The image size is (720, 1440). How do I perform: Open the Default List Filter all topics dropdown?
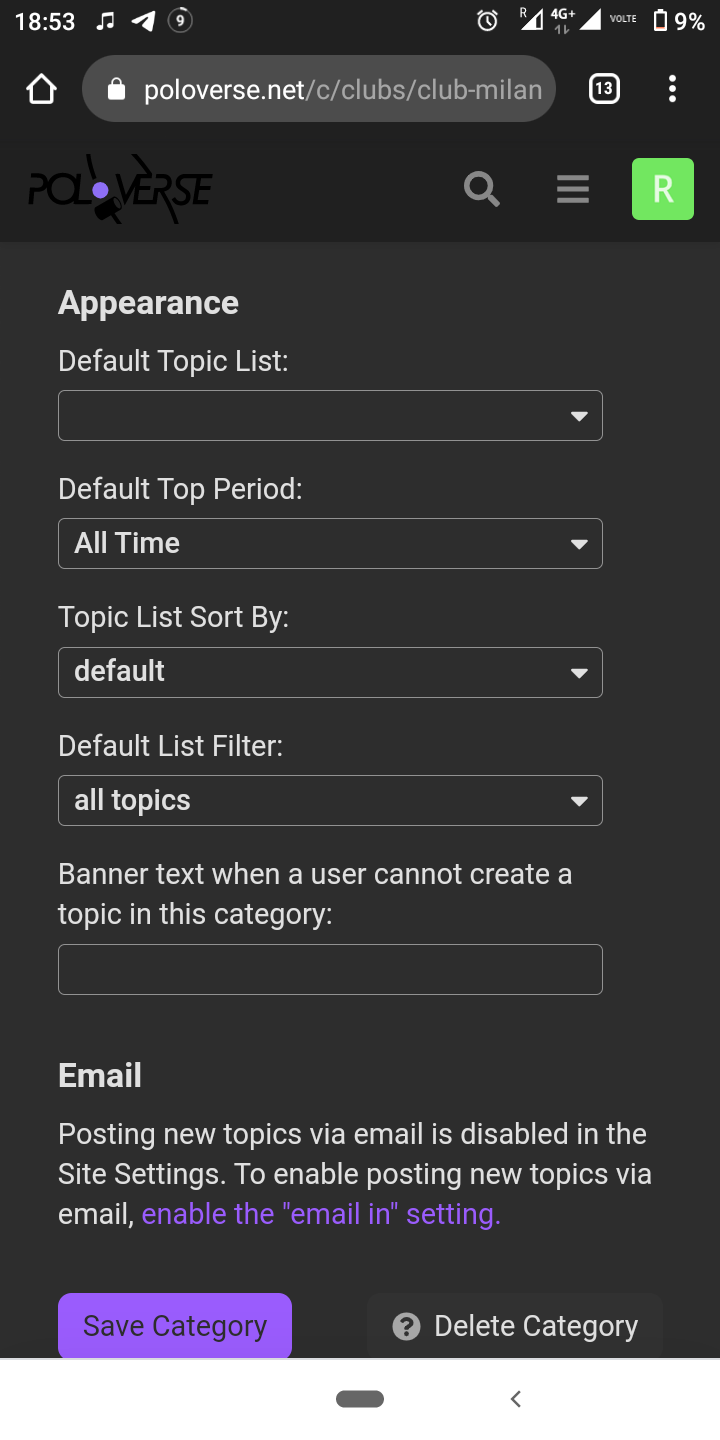point(330,800)
